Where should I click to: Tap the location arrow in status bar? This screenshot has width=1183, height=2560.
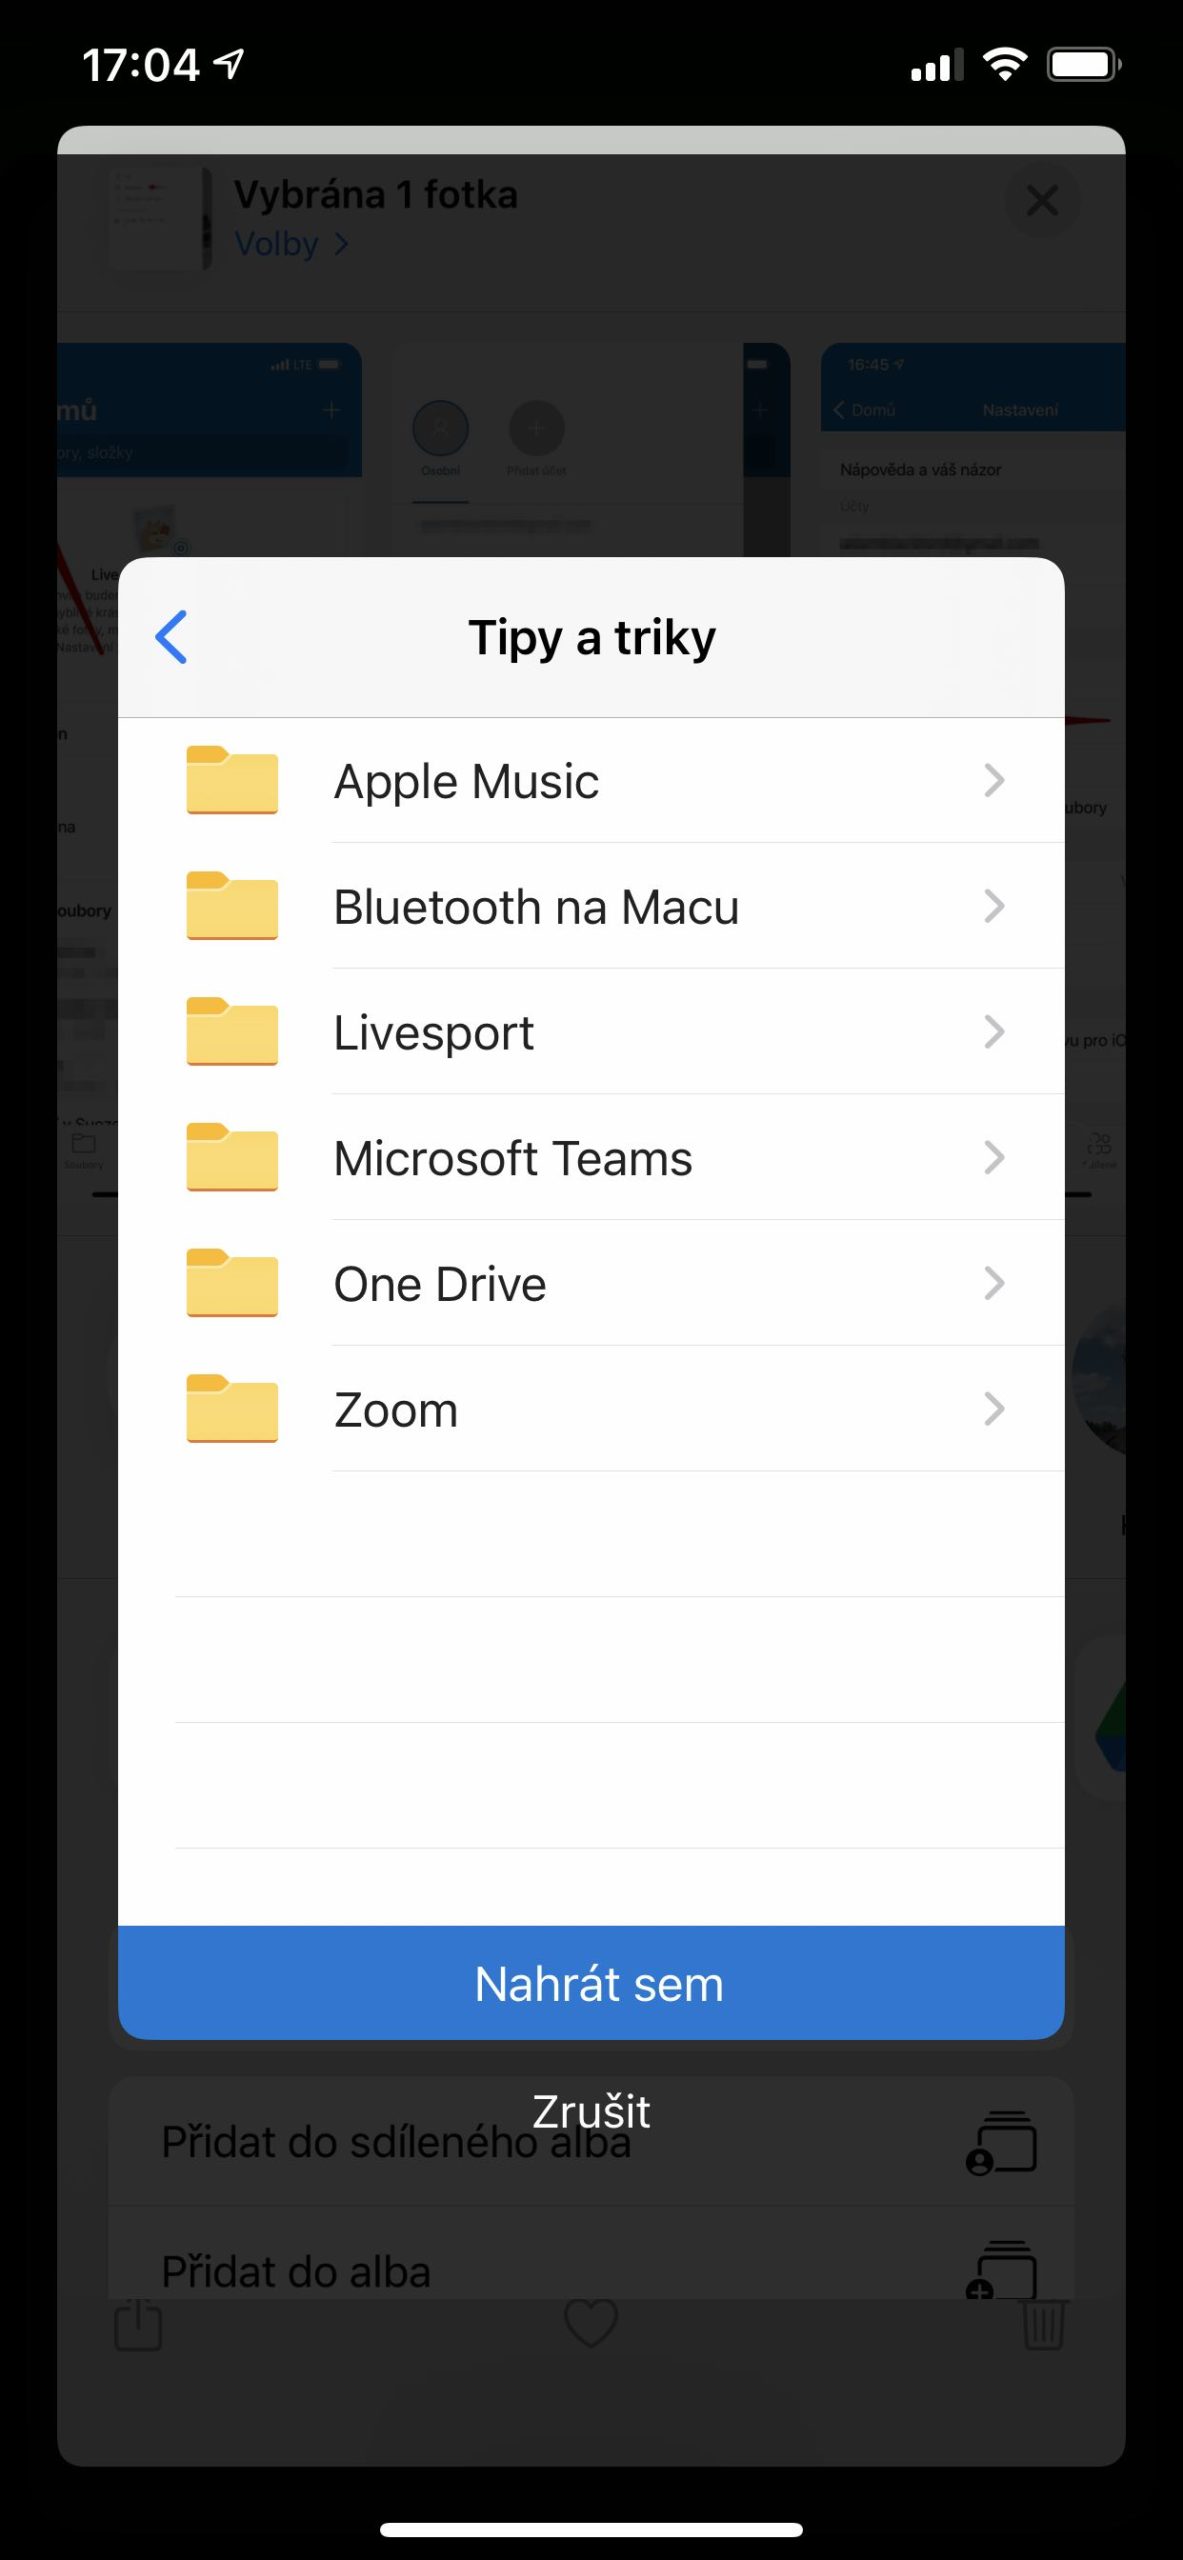229,65
